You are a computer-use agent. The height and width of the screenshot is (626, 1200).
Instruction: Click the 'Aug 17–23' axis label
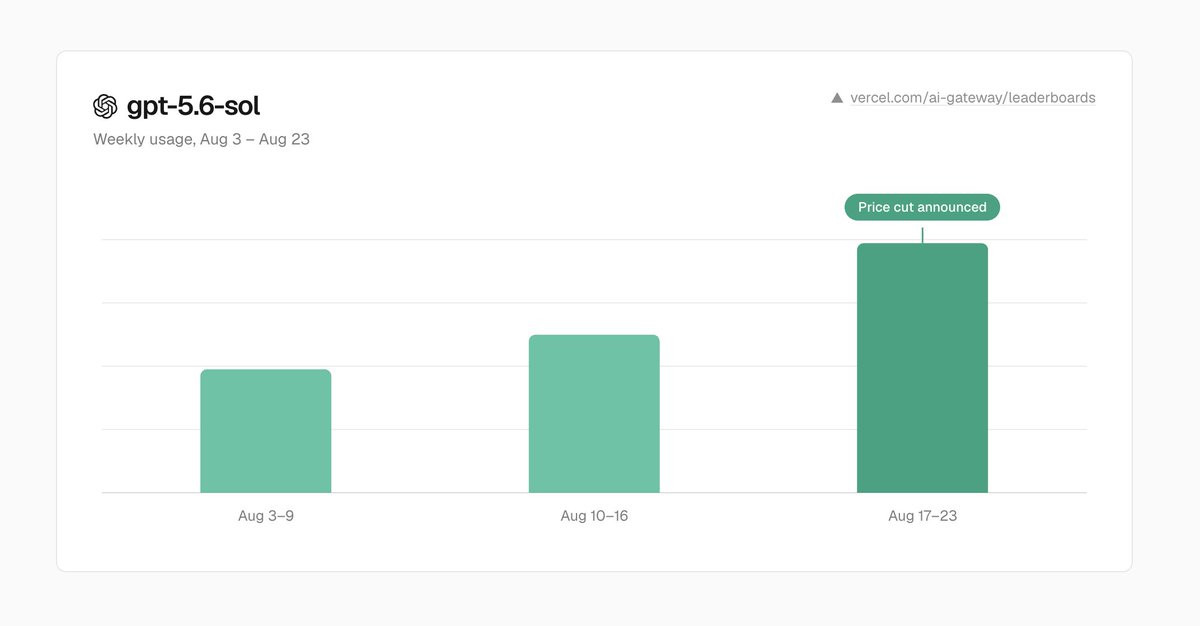(x=922, y=516)
